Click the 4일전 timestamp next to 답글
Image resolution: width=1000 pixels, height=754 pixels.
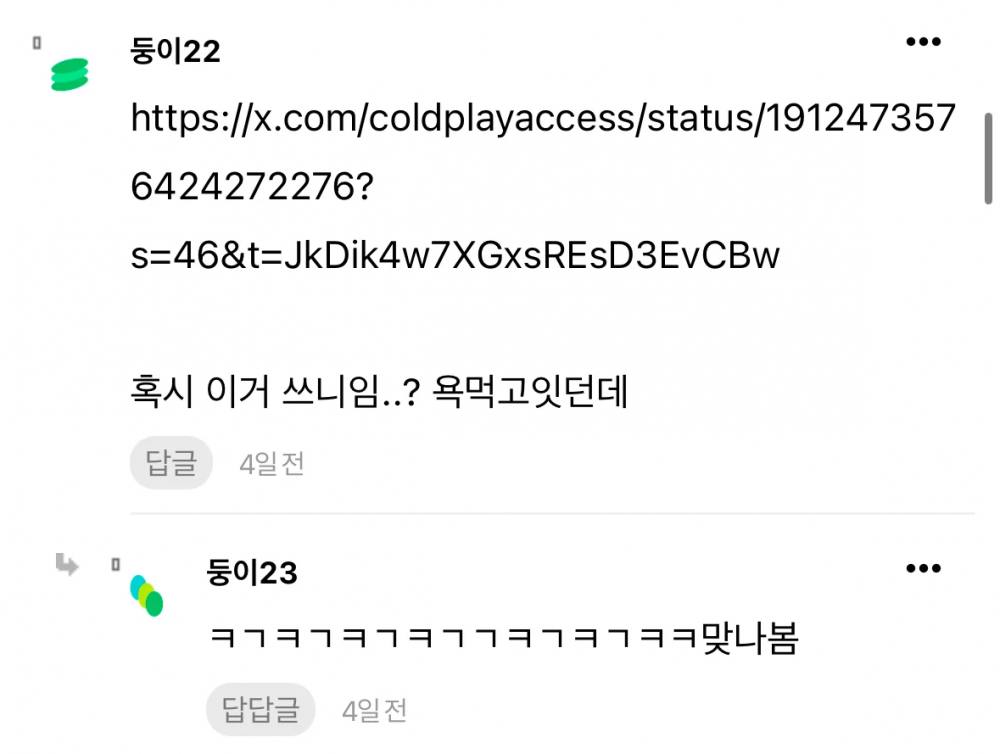[272, 464]
